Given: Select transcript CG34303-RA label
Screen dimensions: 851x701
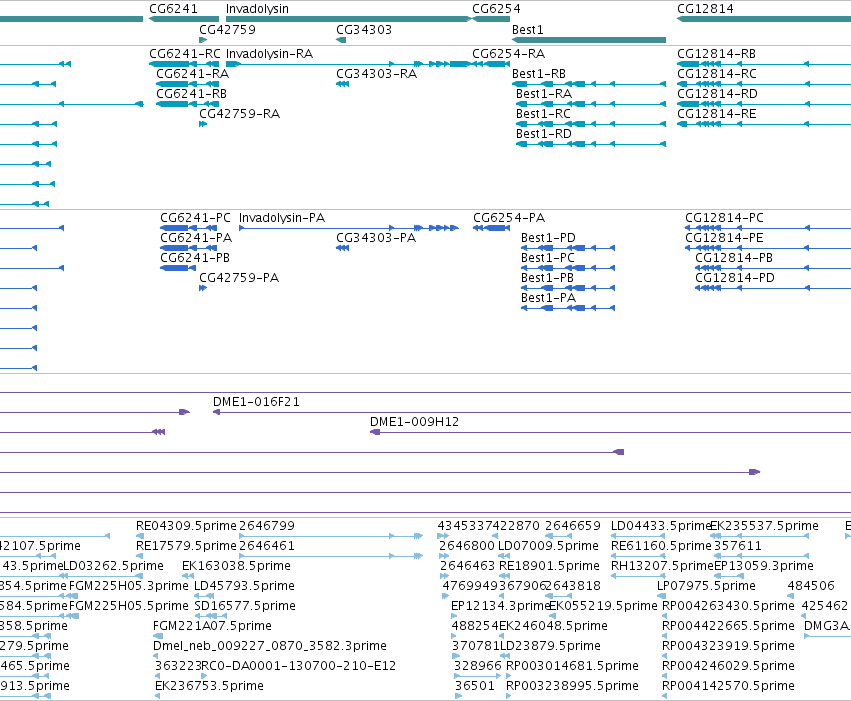Looking at the screenshot, I should tap(376, 74).
